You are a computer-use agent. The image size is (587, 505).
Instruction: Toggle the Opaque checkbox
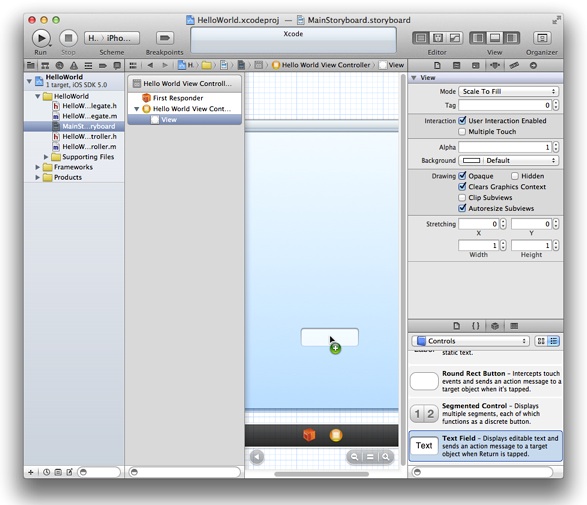coord(462,176)
